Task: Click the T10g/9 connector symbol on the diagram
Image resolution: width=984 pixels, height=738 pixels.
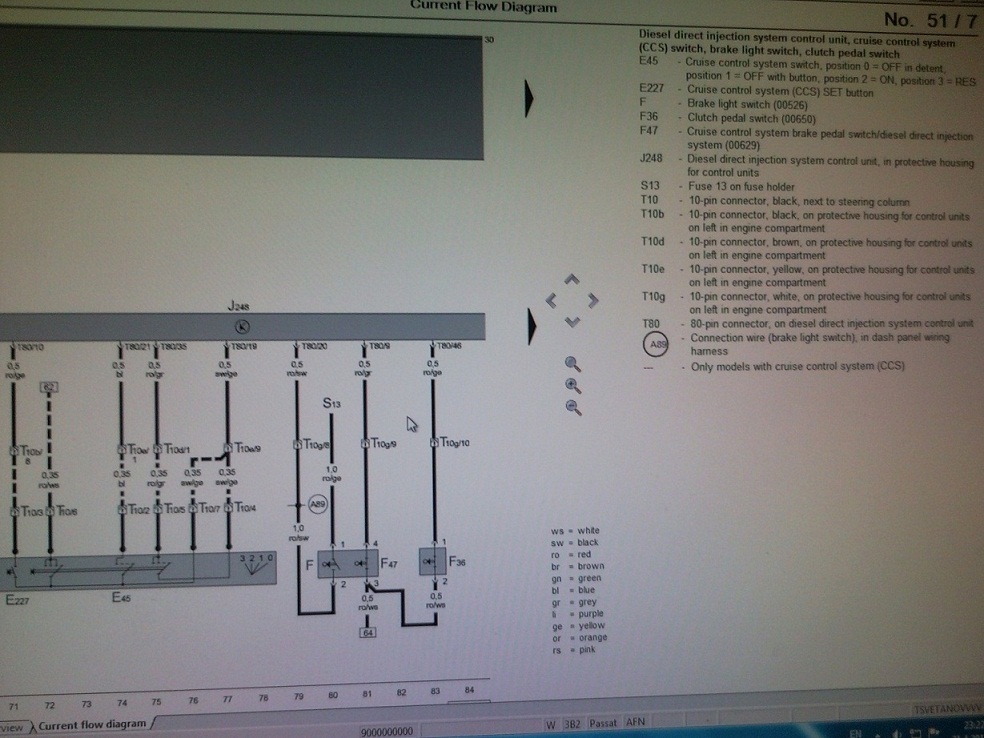Action: (366, 445)
